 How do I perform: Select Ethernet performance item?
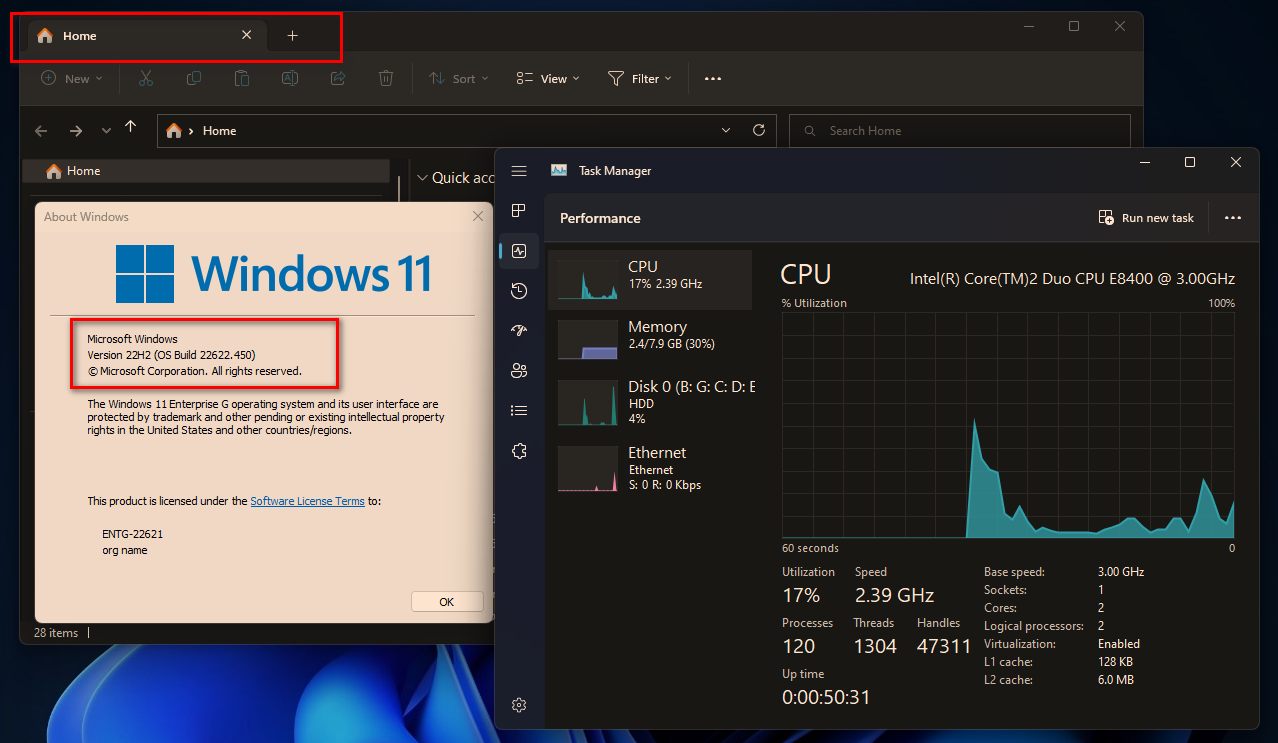tap(650, 468)
